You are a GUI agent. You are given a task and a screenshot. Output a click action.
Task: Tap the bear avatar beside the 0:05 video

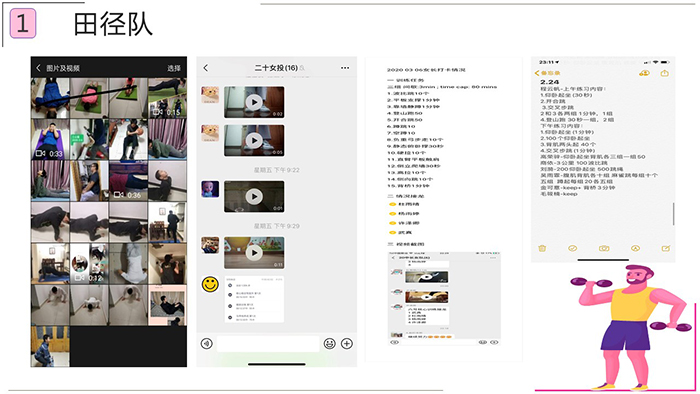coord(210,133)
